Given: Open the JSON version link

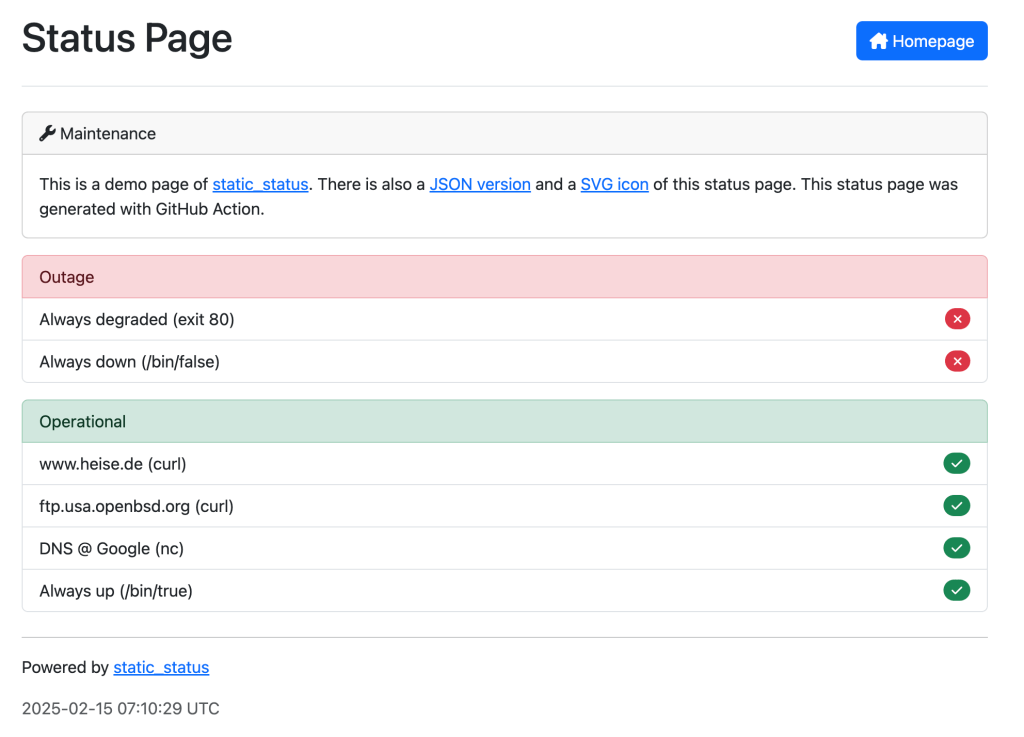Looking at the screenshot, I should click(x=480, y=184).
